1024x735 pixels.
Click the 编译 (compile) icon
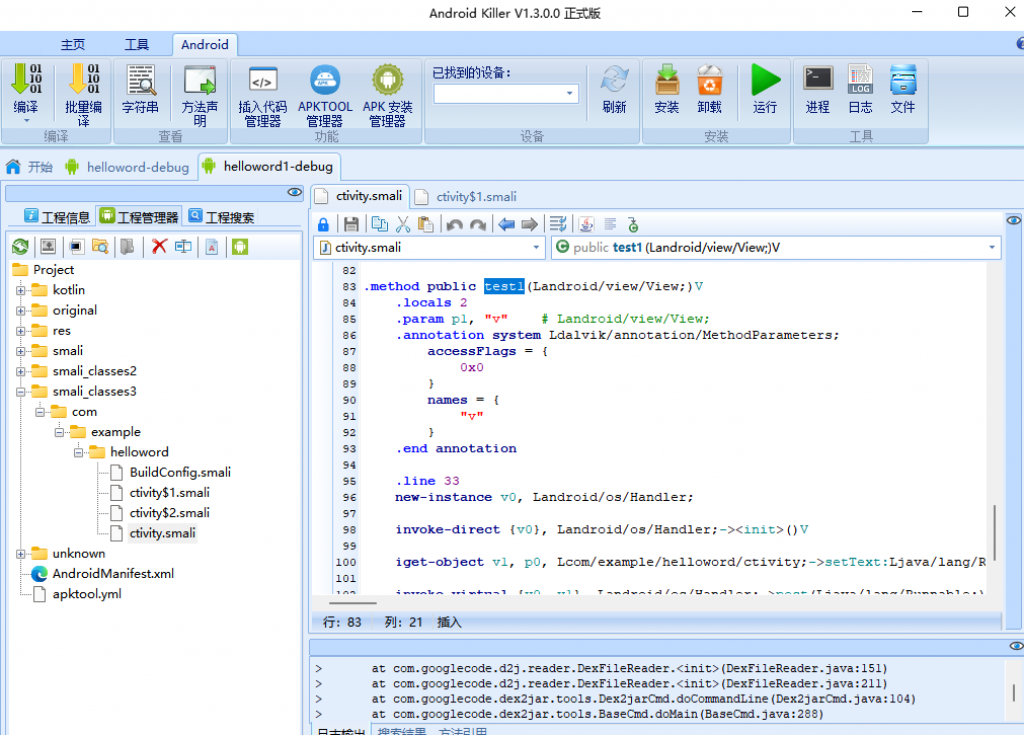pos(26,80)
